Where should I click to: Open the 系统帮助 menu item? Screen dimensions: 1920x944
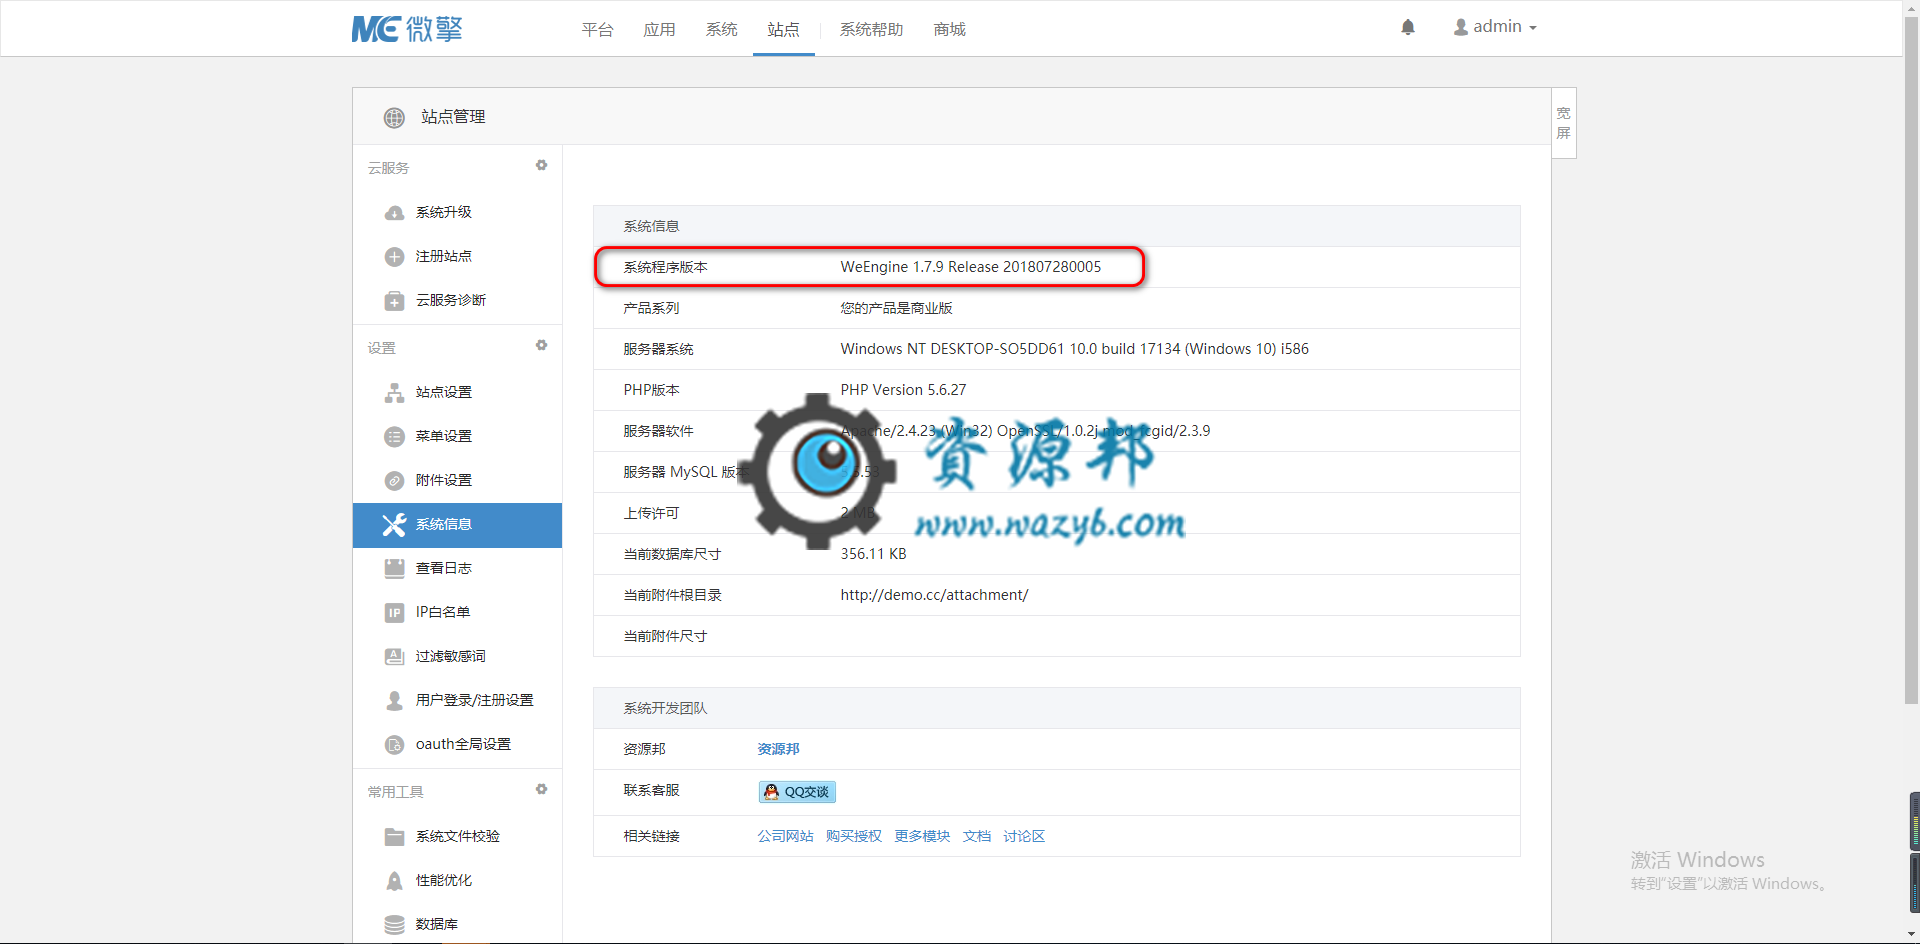point(871,29)
